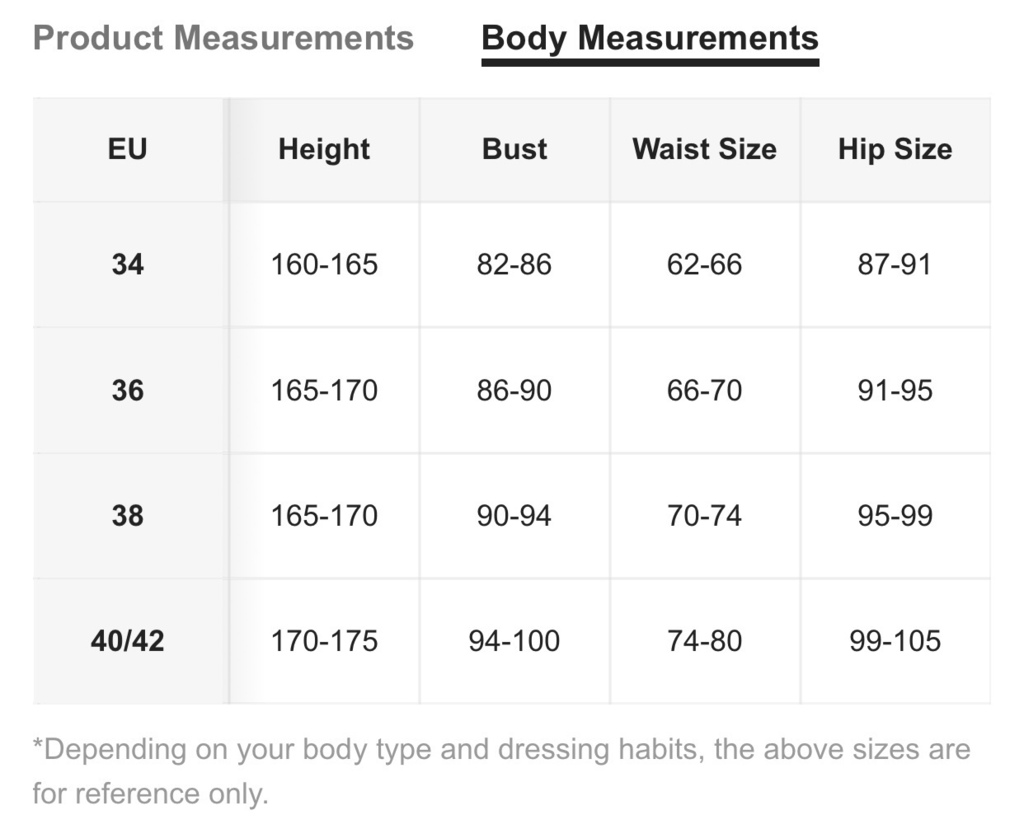Switch to the Product Measurements tab
The width and height of the screenshot is (1024, 829).
pyautogui.click(x=223, y=38)
